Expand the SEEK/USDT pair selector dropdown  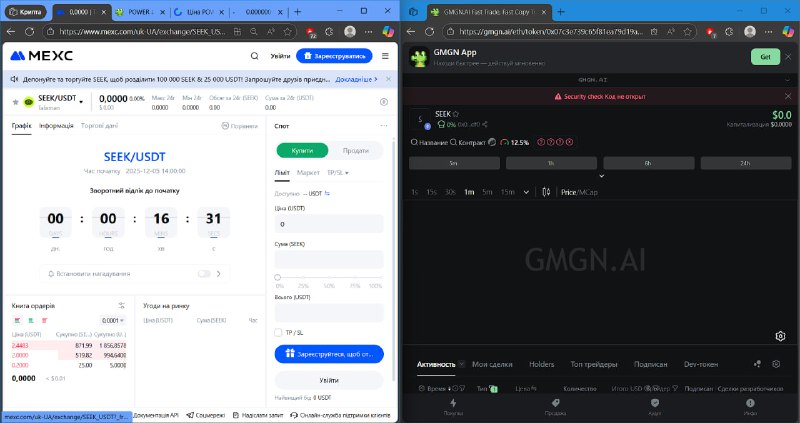(x=81, y=102)
